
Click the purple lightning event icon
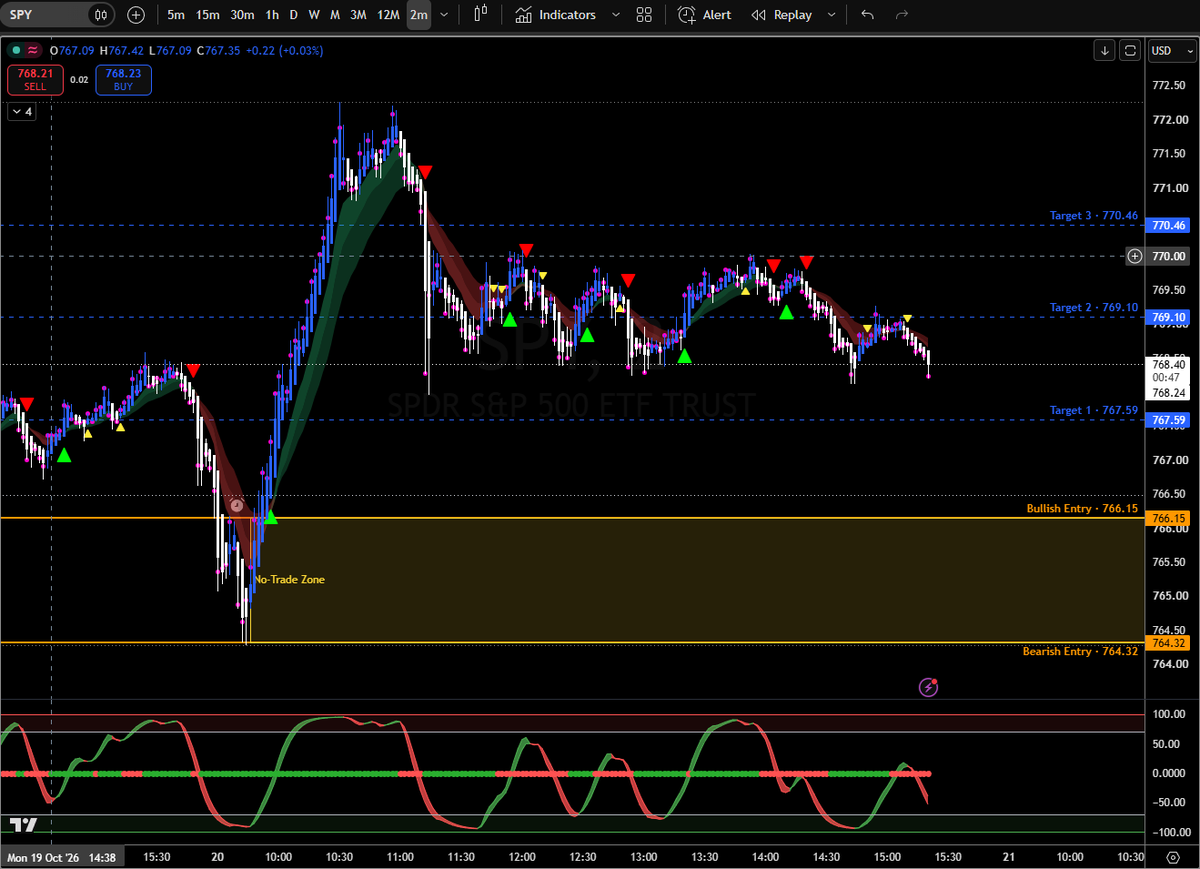tap(929, 686)
